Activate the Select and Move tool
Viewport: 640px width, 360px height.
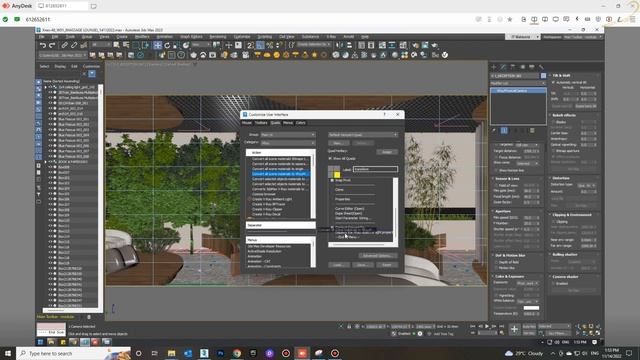[157, 45]
